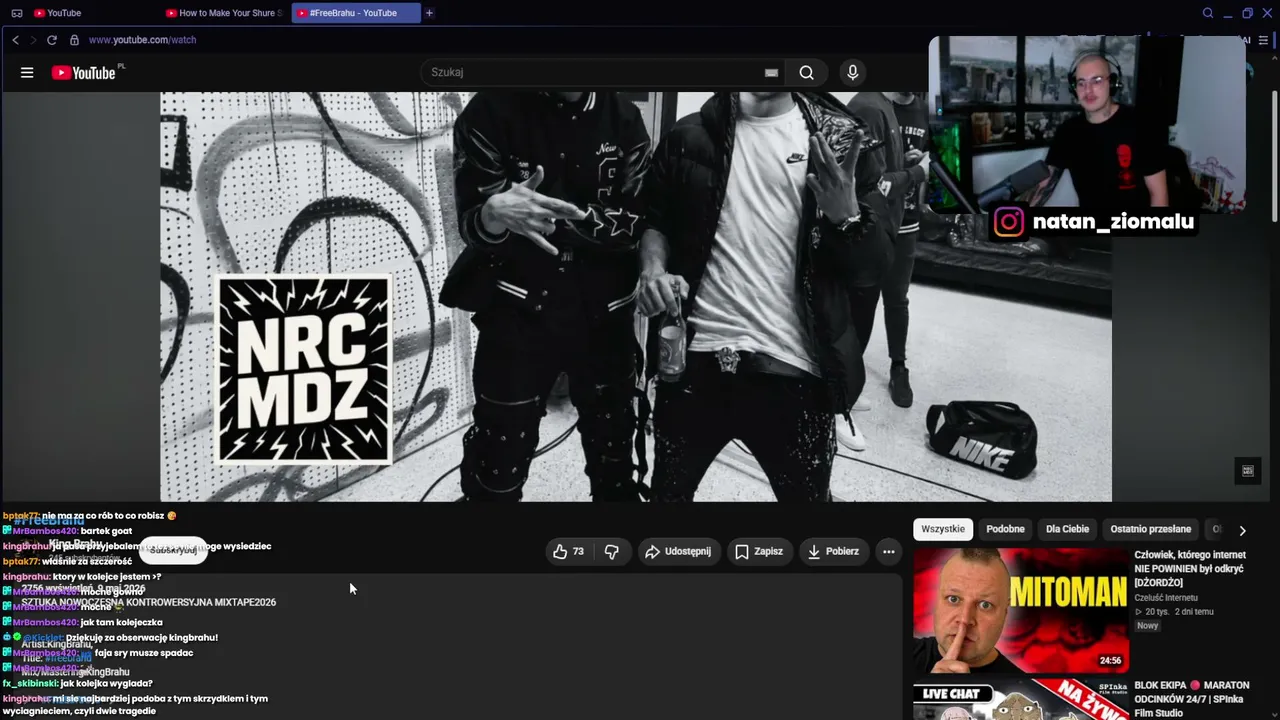Open the Czeluść Internetu channel
Screen dimensions: 1280x720
coord(1166,598)
